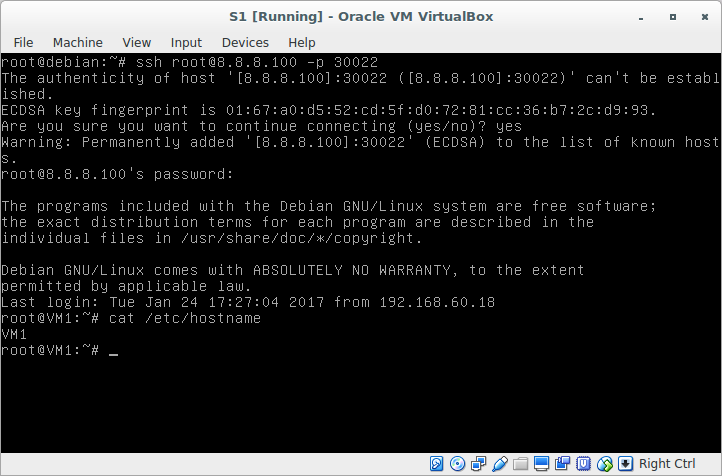
Task: Click the CPU virtualization chip status icon
Action: click(583, 464)
